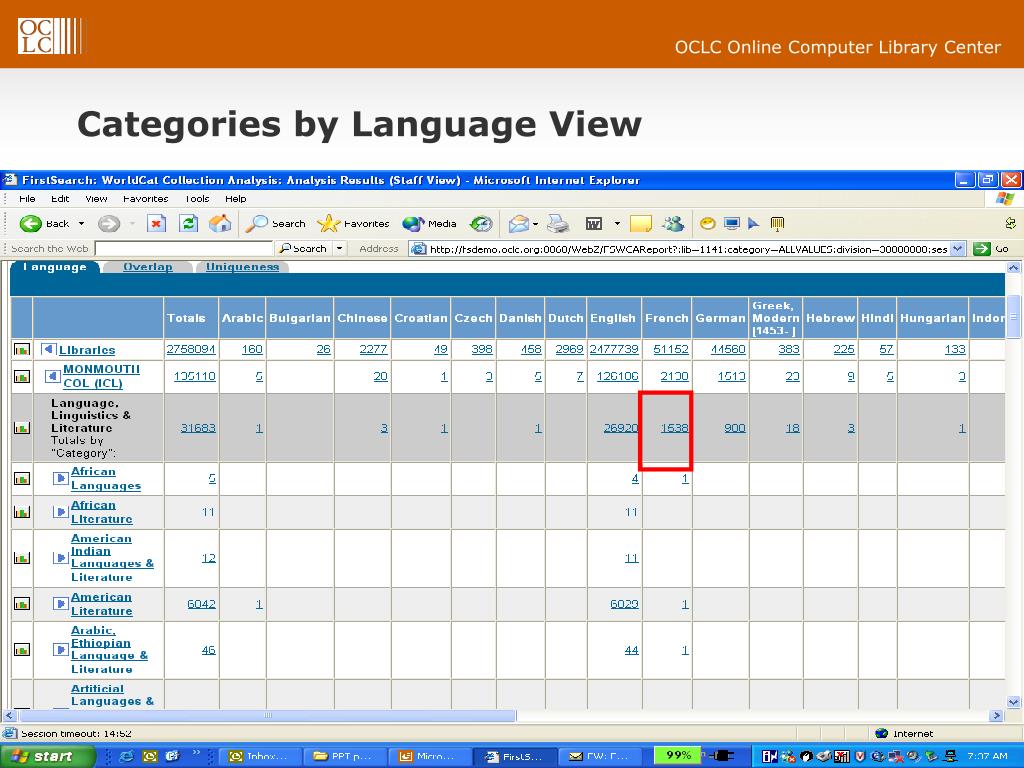This screenshot has height=768, width=1024.
Task: Click the vertical scrollbar down arrow
Action: click(x=1014, y=703)
